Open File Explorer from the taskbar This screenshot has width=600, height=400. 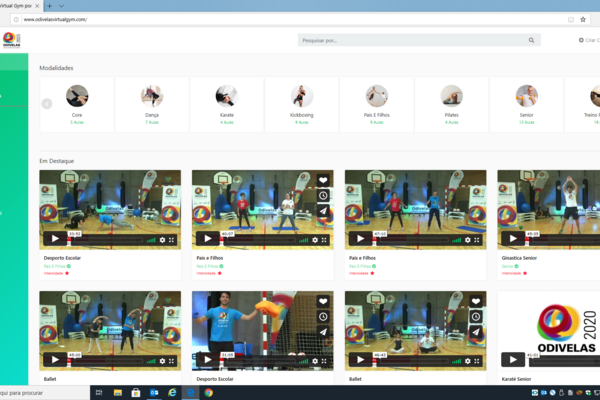(x=132, y=393)
